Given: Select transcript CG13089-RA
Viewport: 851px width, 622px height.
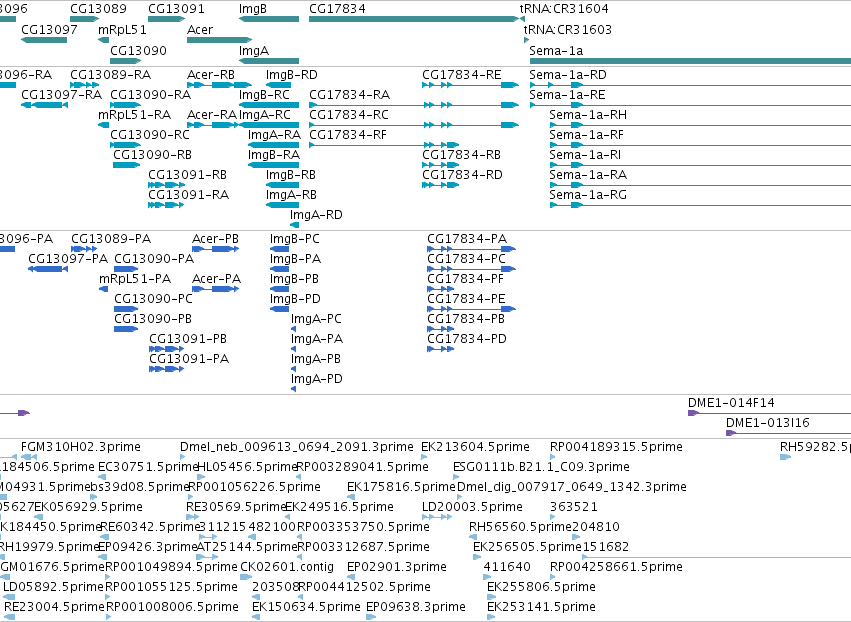Looking at the screenshot, I should 111,74.
